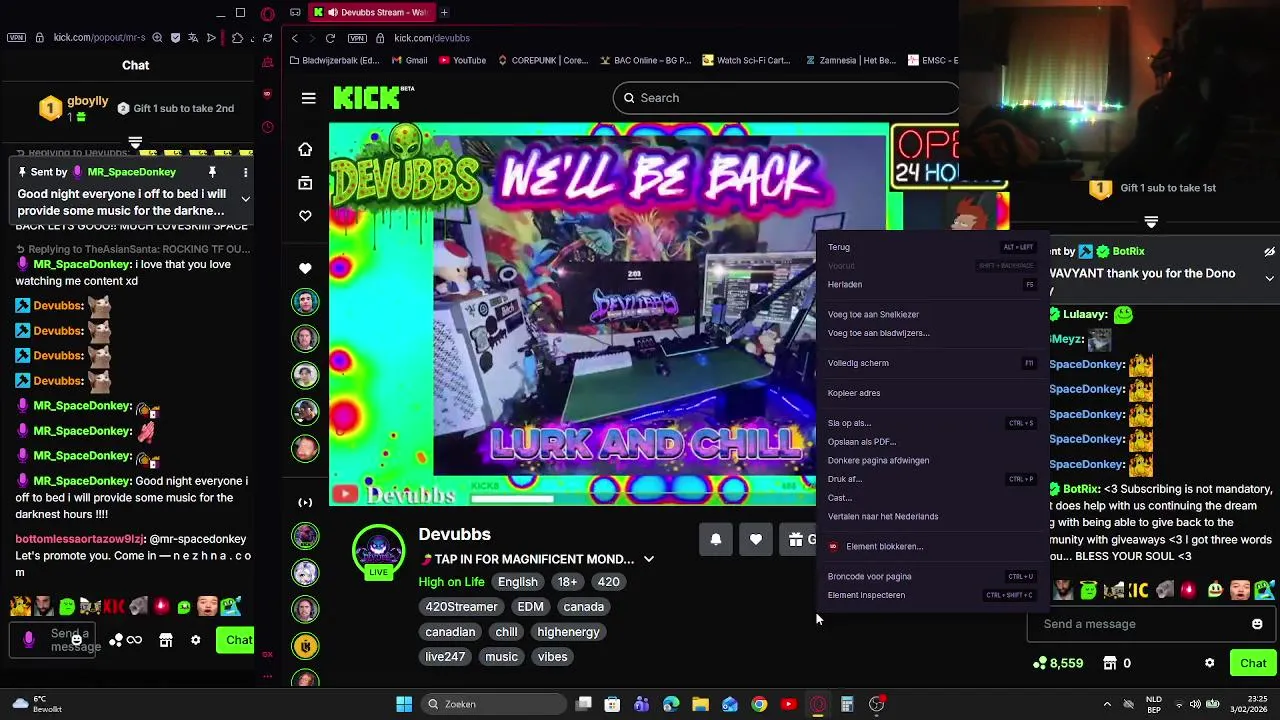The image size is (1280, 720).
Task: Toggle VPN badge in popout address bar
Action: [16, 38]
